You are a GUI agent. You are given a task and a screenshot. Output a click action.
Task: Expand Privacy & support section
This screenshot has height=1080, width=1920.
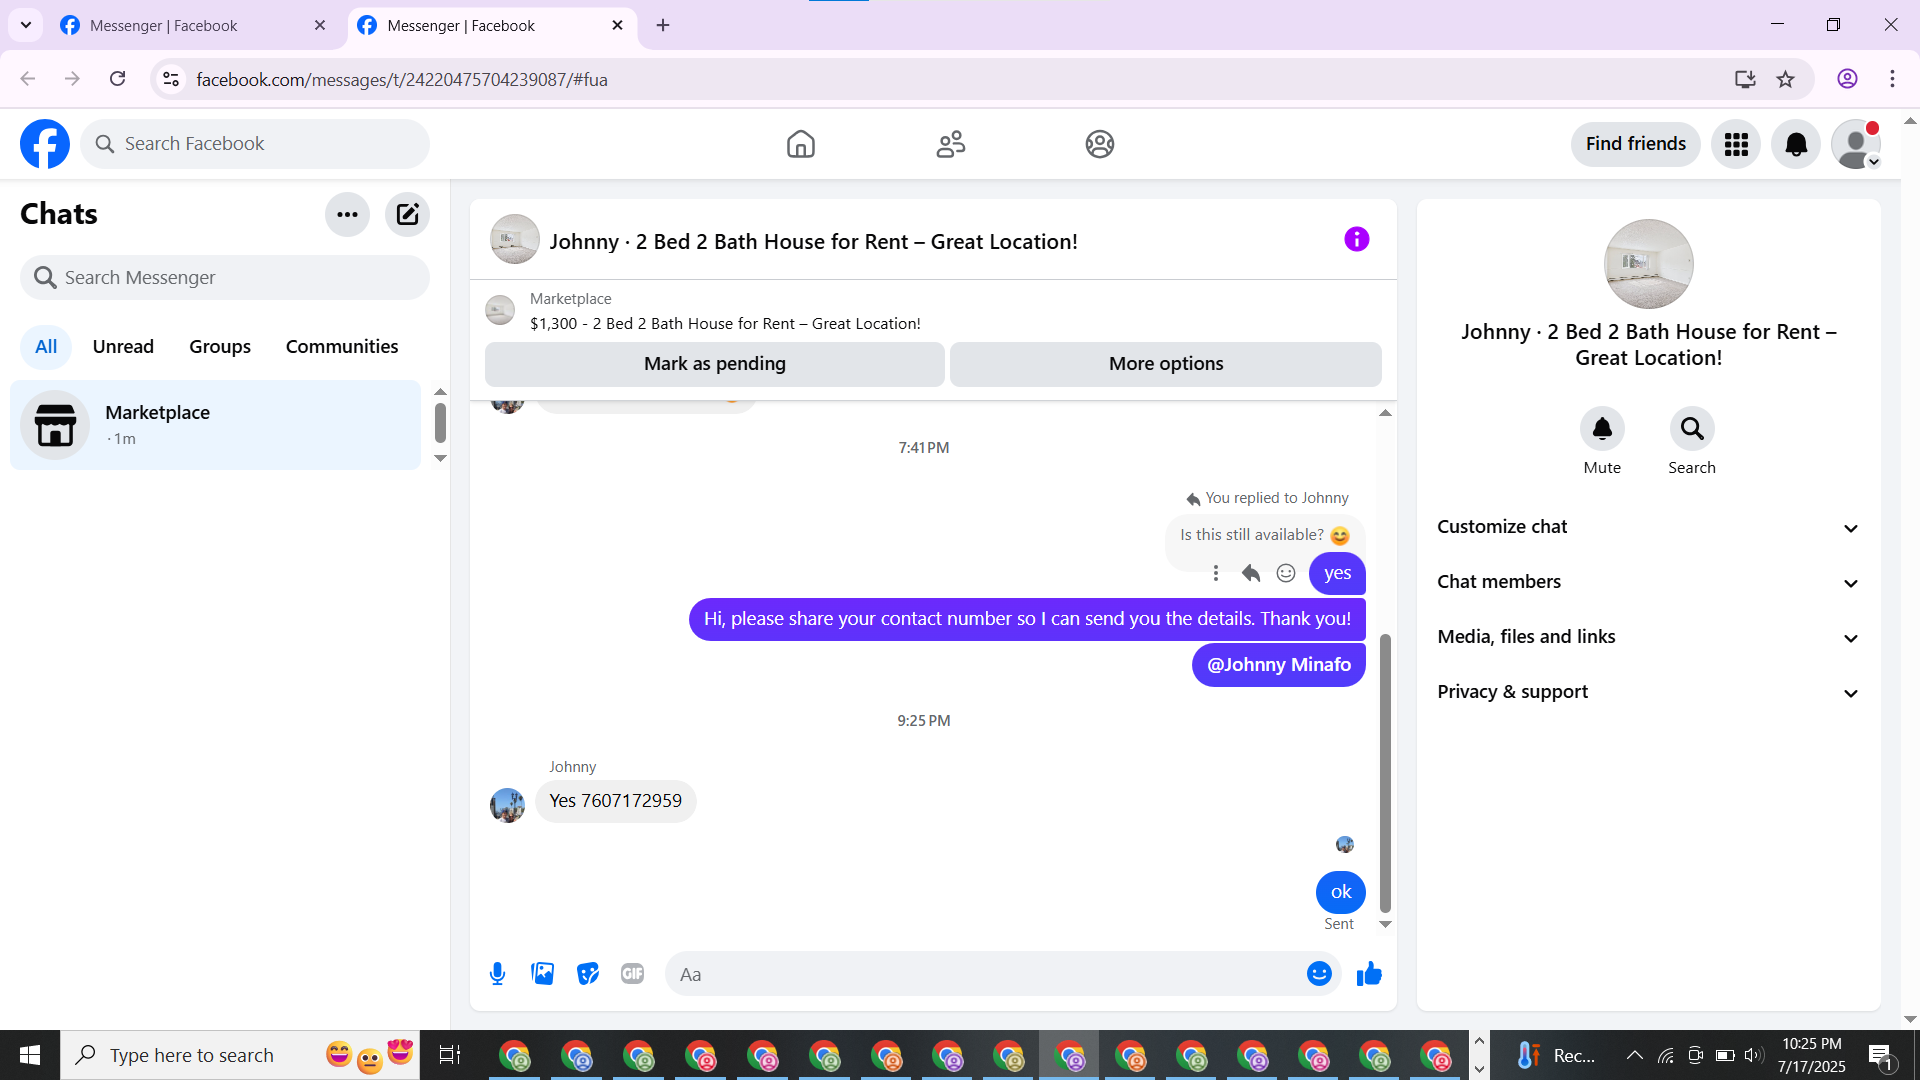point(1648,692)
